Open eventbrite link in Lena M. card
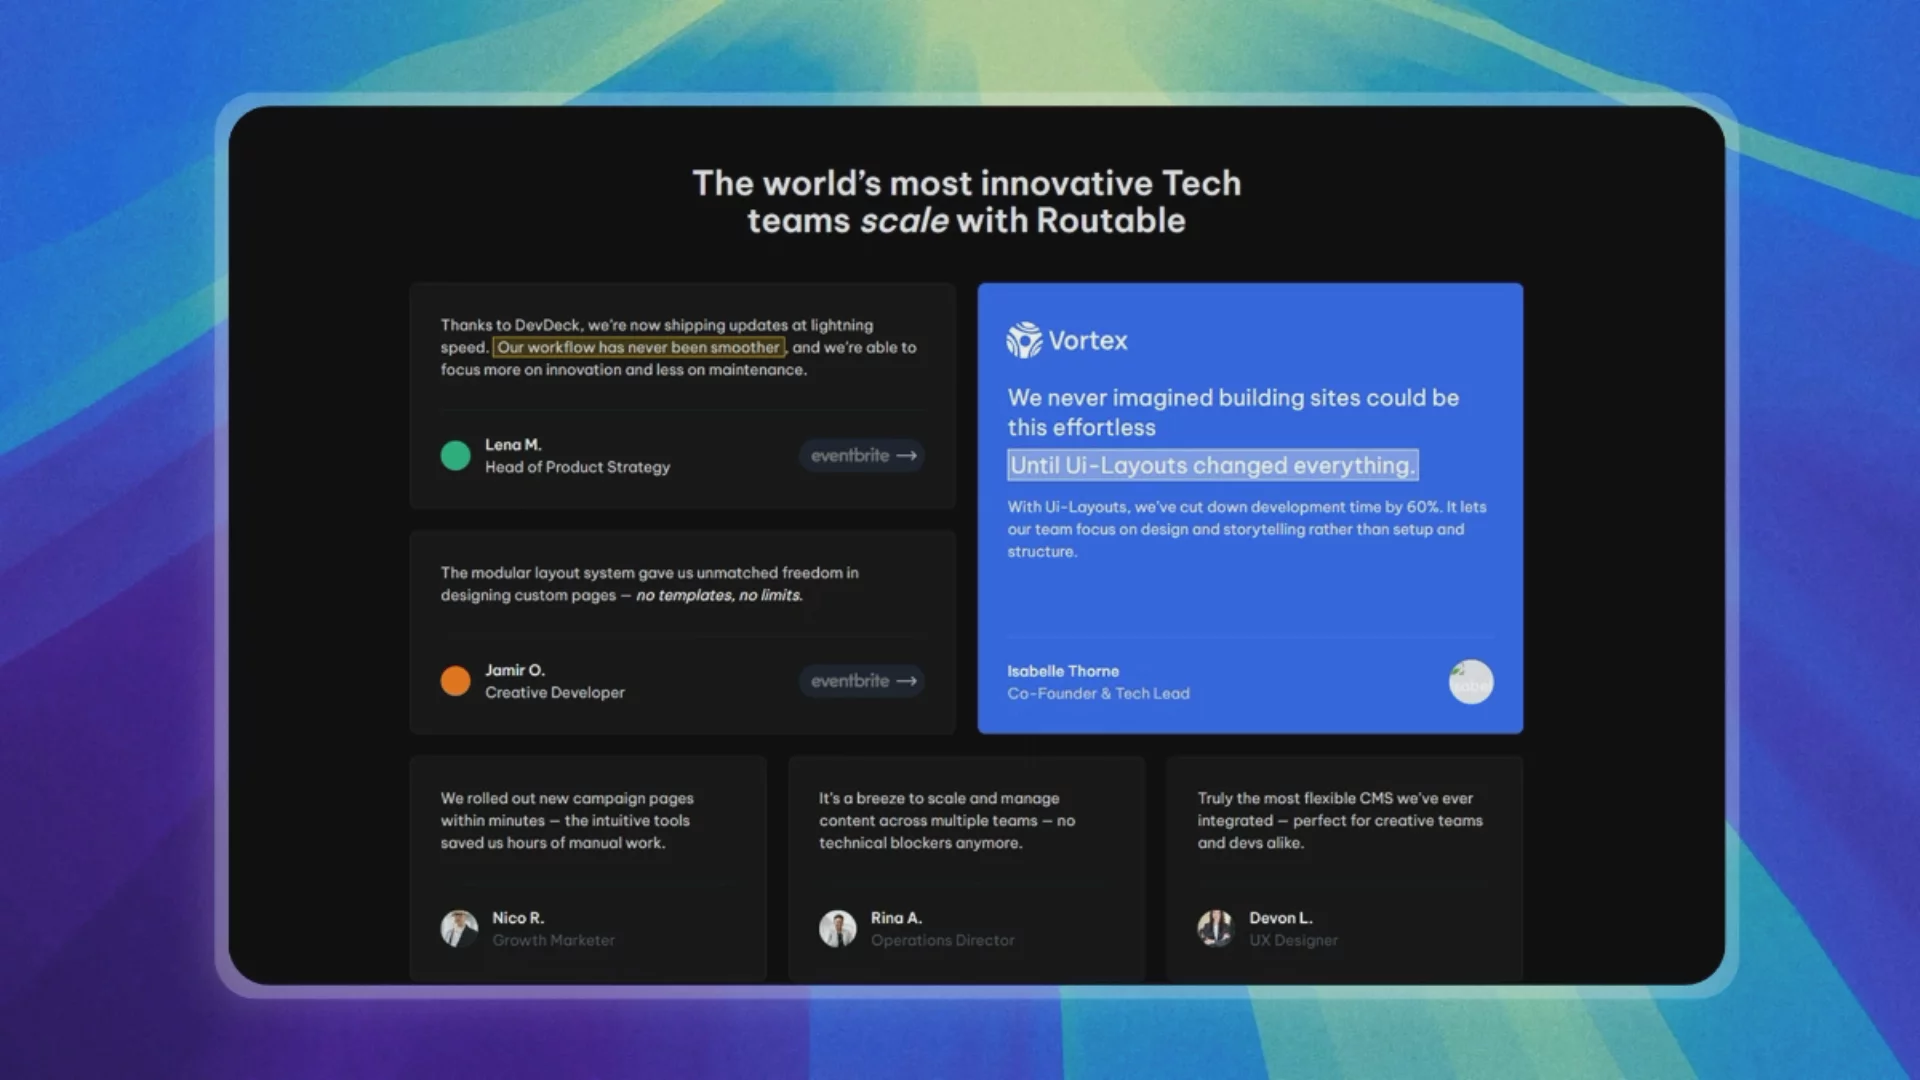Viewport: 1920px width, 1080px height. click(862, 456)
